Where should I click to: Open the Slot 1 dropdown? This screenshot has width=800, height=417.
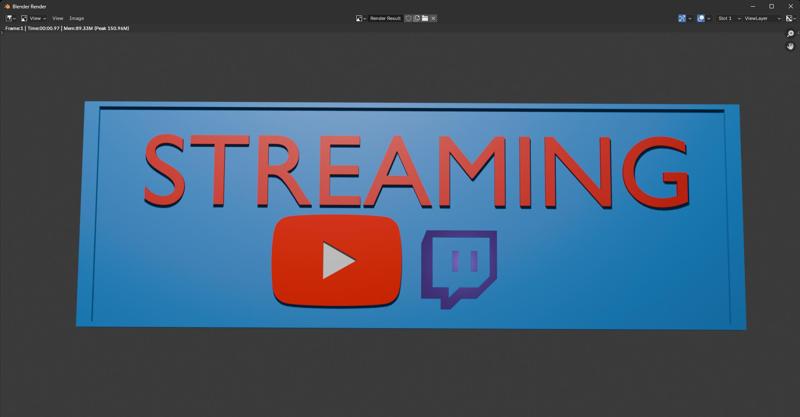(729, 18)
